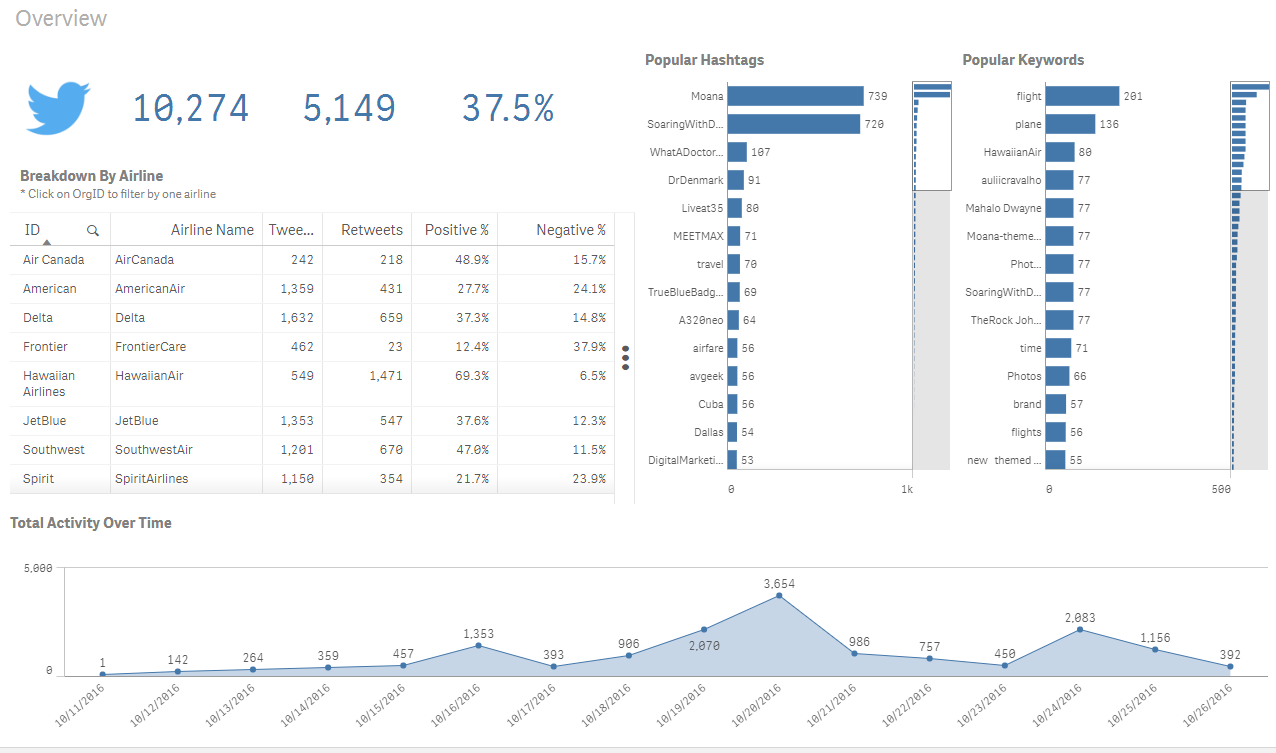Viewport: 1276px width, 753px height.
Task: Click the Popular Hashtags mini chart scrollbar
Action: tap(931, 135)
